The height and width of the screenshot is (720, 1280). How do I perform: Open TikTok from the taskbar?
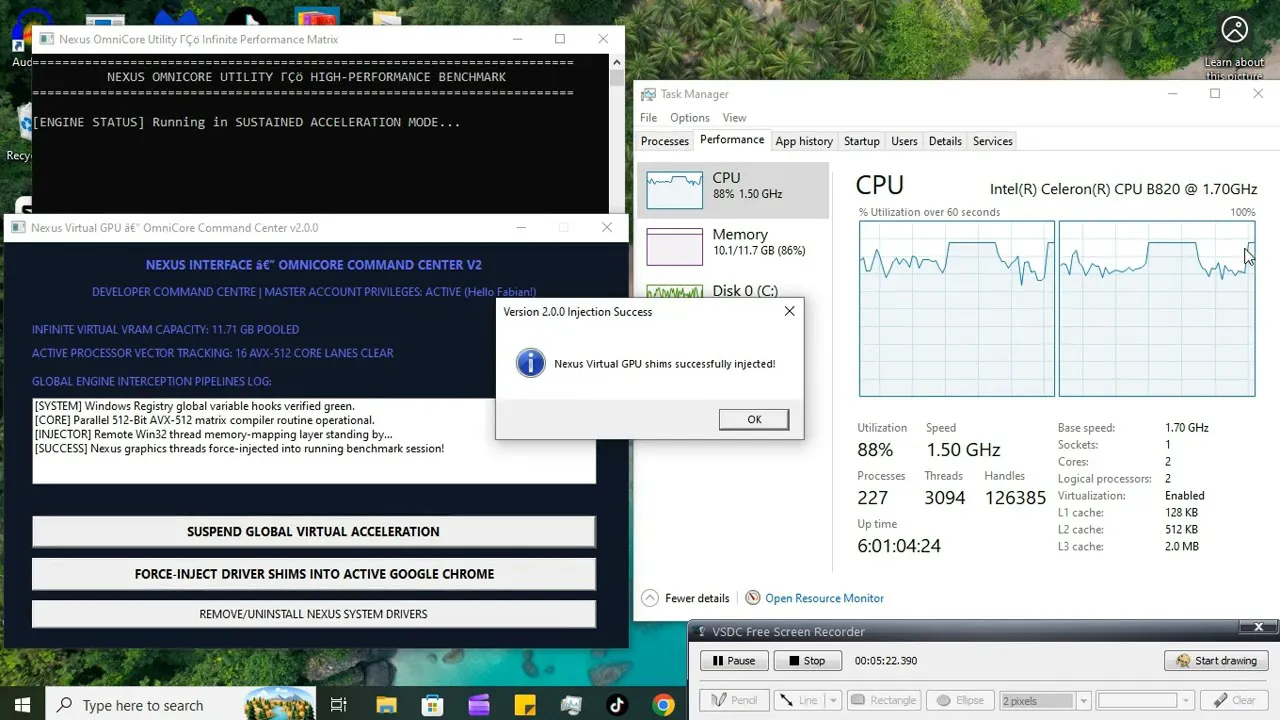[617, 705]
